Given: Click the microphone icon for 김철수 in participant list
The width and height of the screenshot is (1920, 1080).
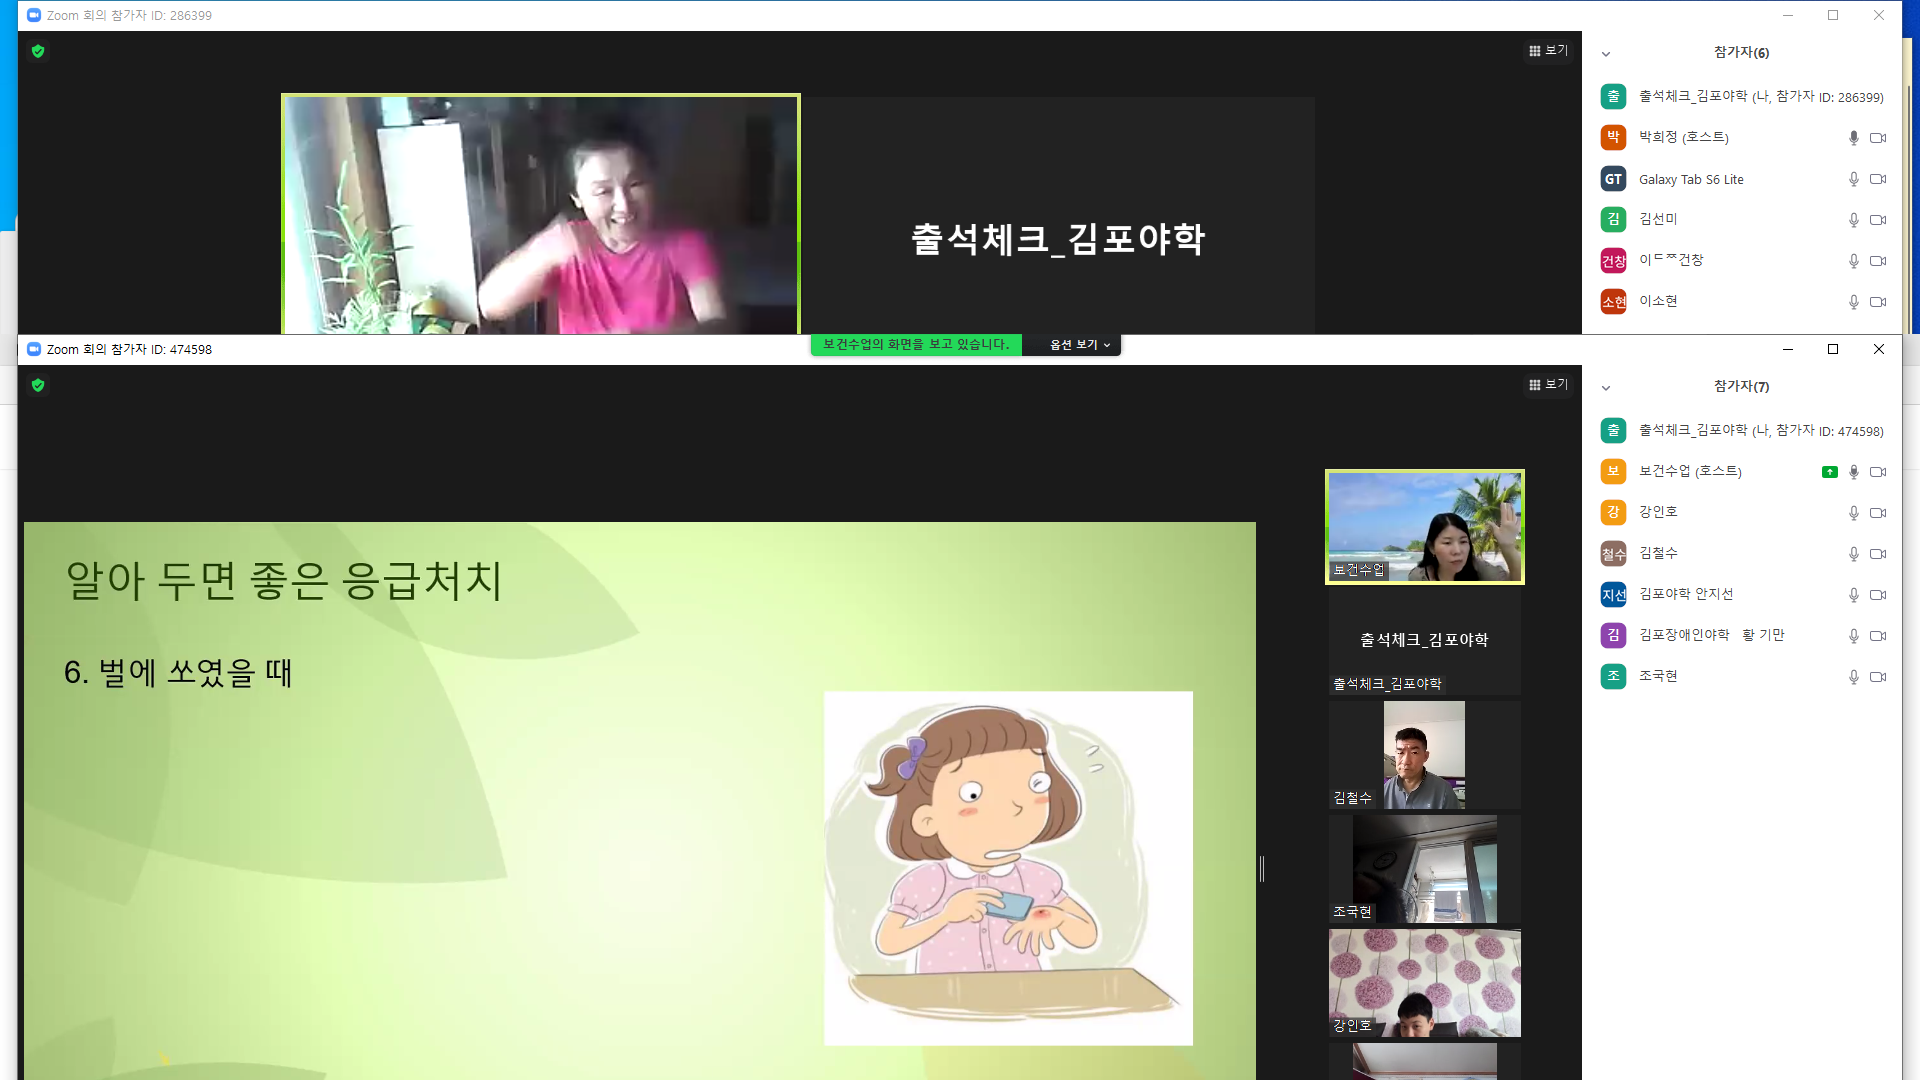Looking at the screenshot, I should [x=1853, y=554].
